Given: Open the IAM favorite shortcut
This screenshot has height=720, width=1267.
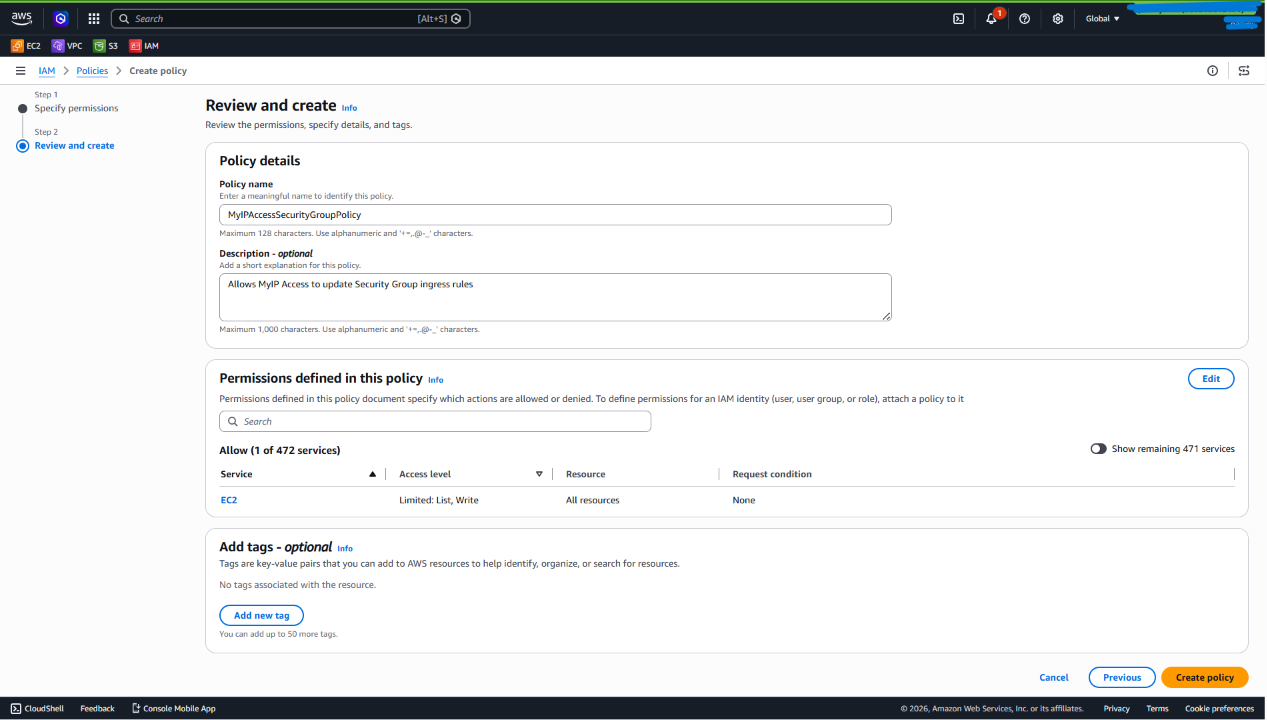Looking at the screenshot, I should [x=143, y=46].
